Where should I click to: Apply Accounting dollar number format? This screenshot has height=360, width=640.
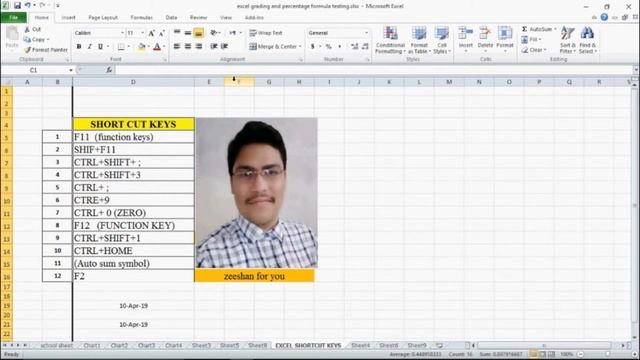313,47
